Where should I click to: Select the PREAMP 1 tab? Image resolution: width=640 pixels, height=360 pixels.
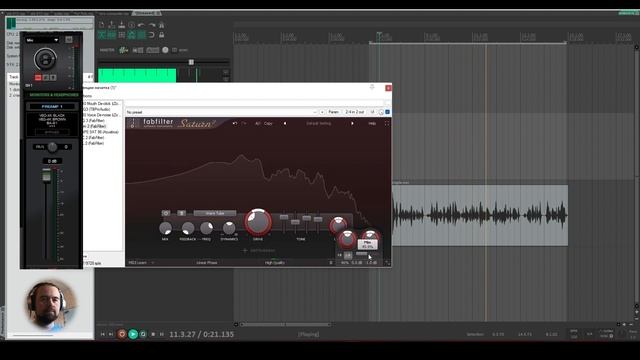pyautogui.click(x=52, y=106)
